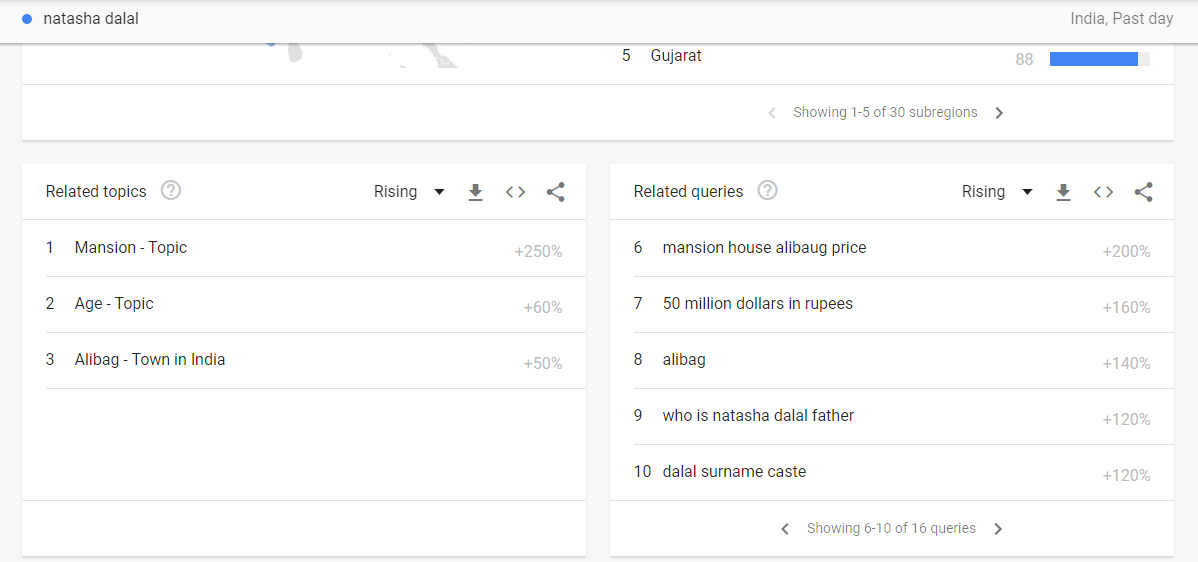Open embed code for Related topics
Viewport: 1198px width, 562px height.
tap(515, 192)
